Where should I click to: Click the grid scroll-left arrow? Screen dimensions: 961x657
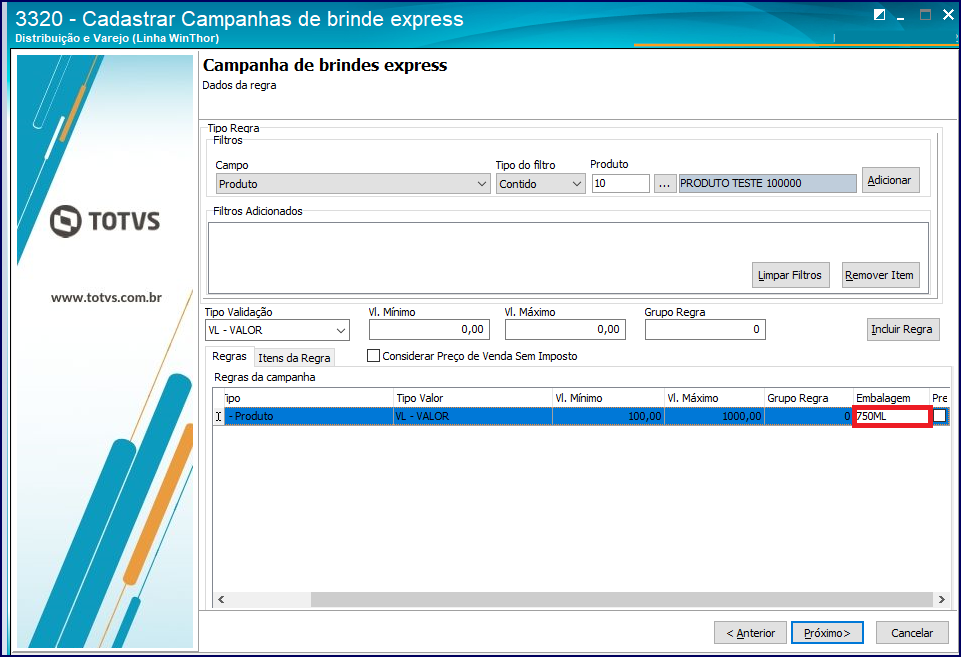(221, 599)
